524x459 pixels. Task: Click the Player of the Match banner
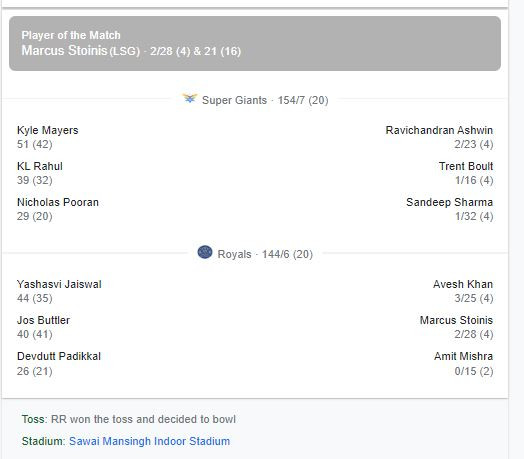tap(255, 43)
